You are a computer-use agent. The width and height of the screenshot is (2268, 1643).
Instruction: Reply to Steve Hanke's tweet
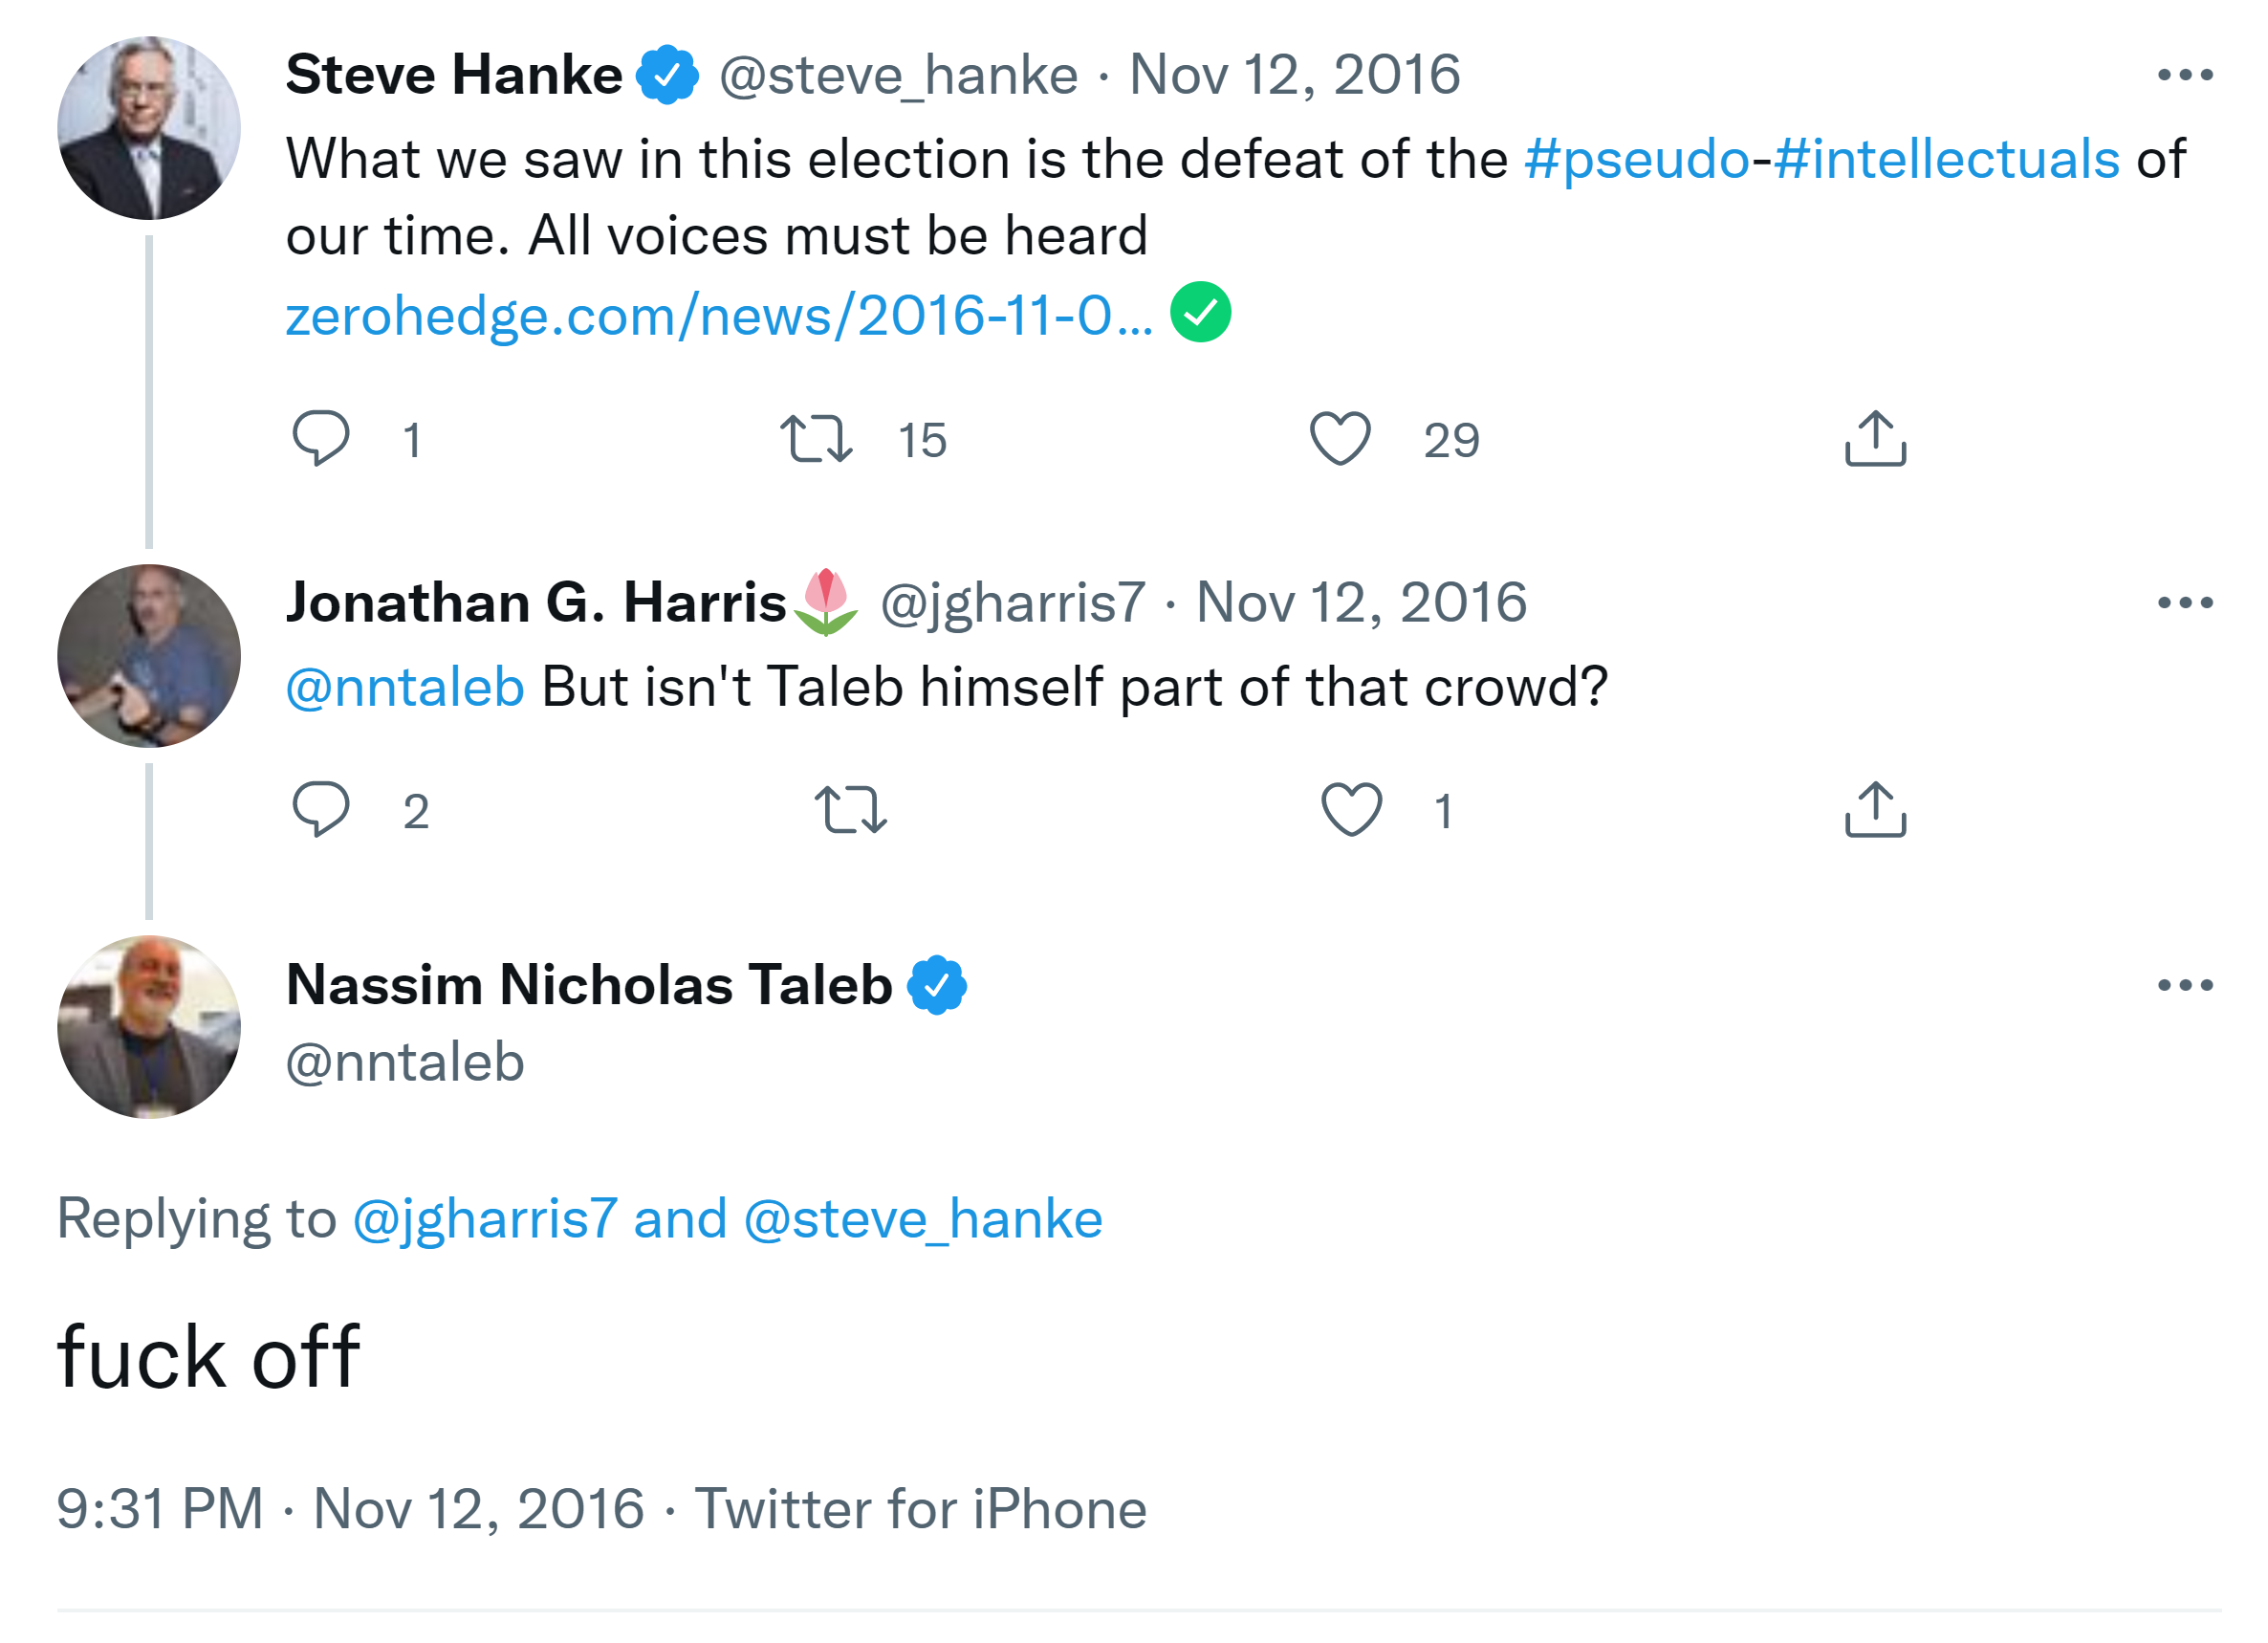click(x=320, y=439)
